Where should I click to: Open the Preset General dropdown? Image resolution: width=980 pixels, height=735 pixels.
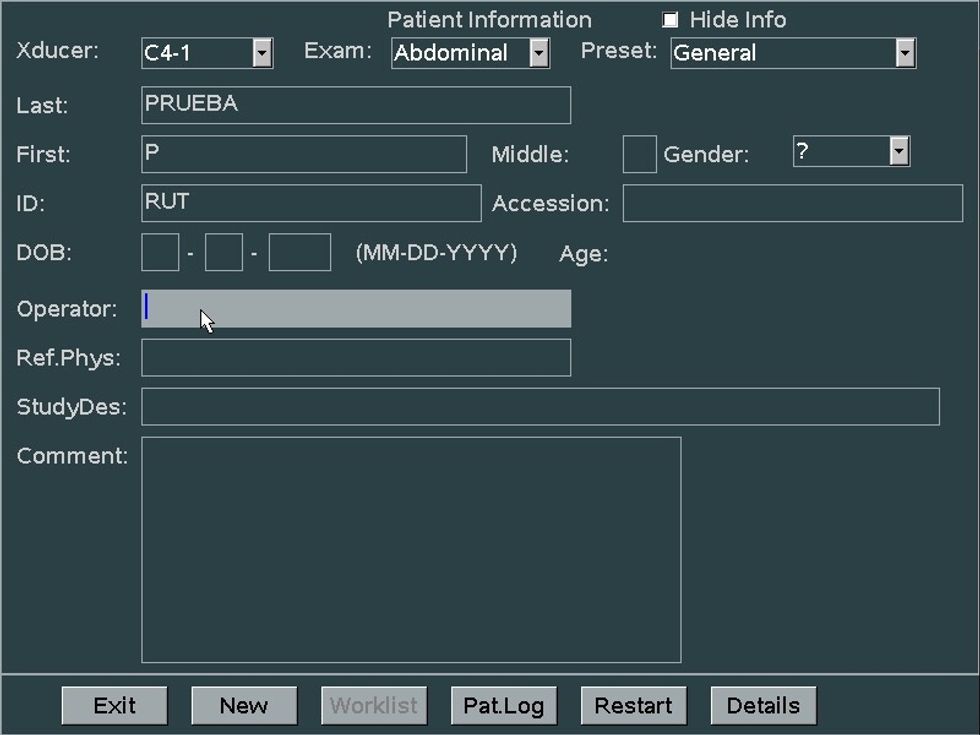click(905, 53)
